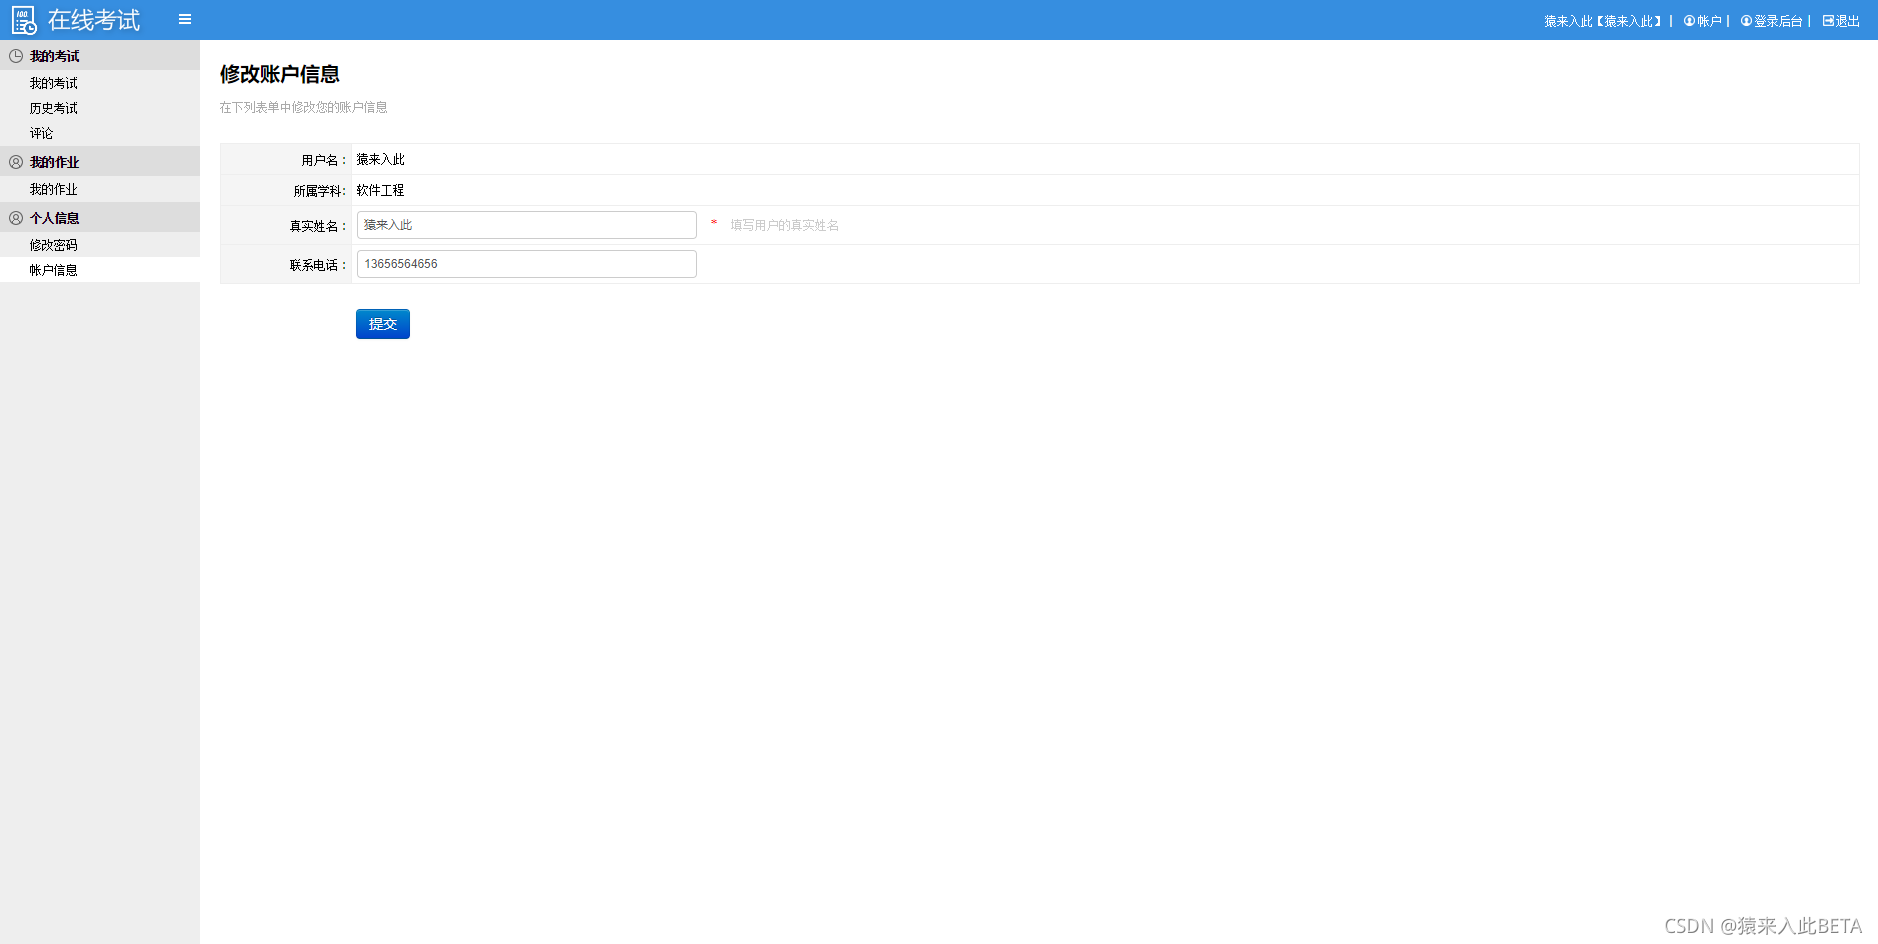Image resolution: width=1878 pixels, height=944 pixels.
Task: Collapse the 个人信息 sidebar section
Action: (100, 218)
